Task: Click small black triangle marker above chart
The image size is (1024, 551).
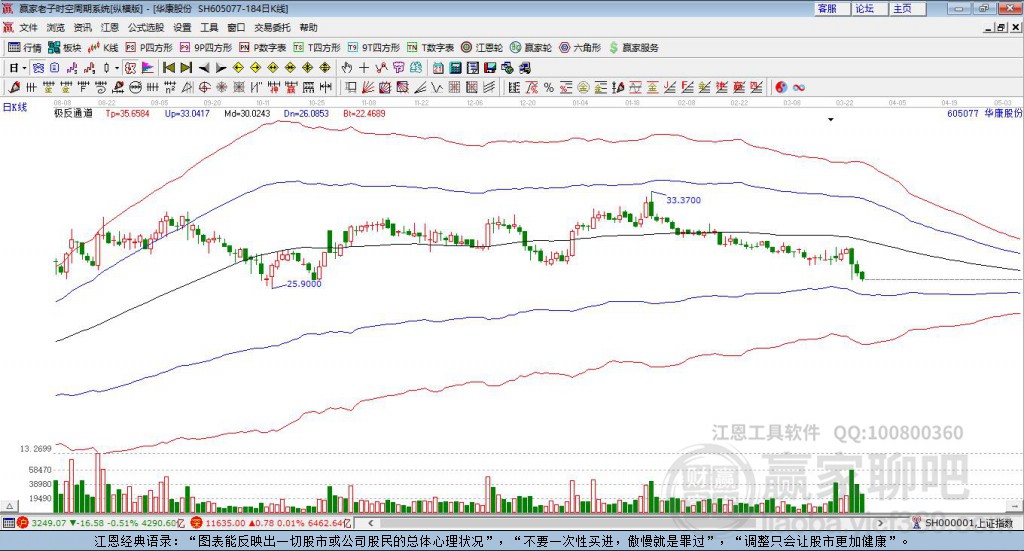Action: [831, 119]
